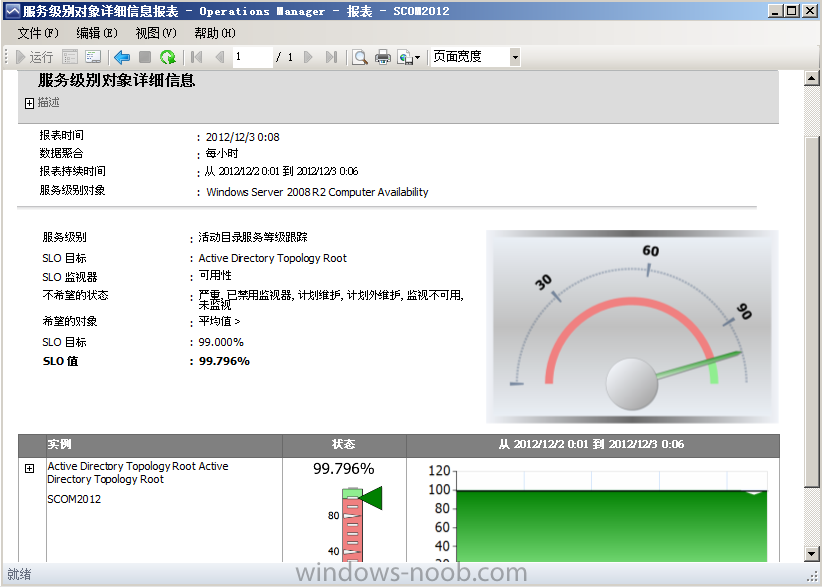Click the stop rendering square button
The image size is (822, 587).
click(145, 57)
